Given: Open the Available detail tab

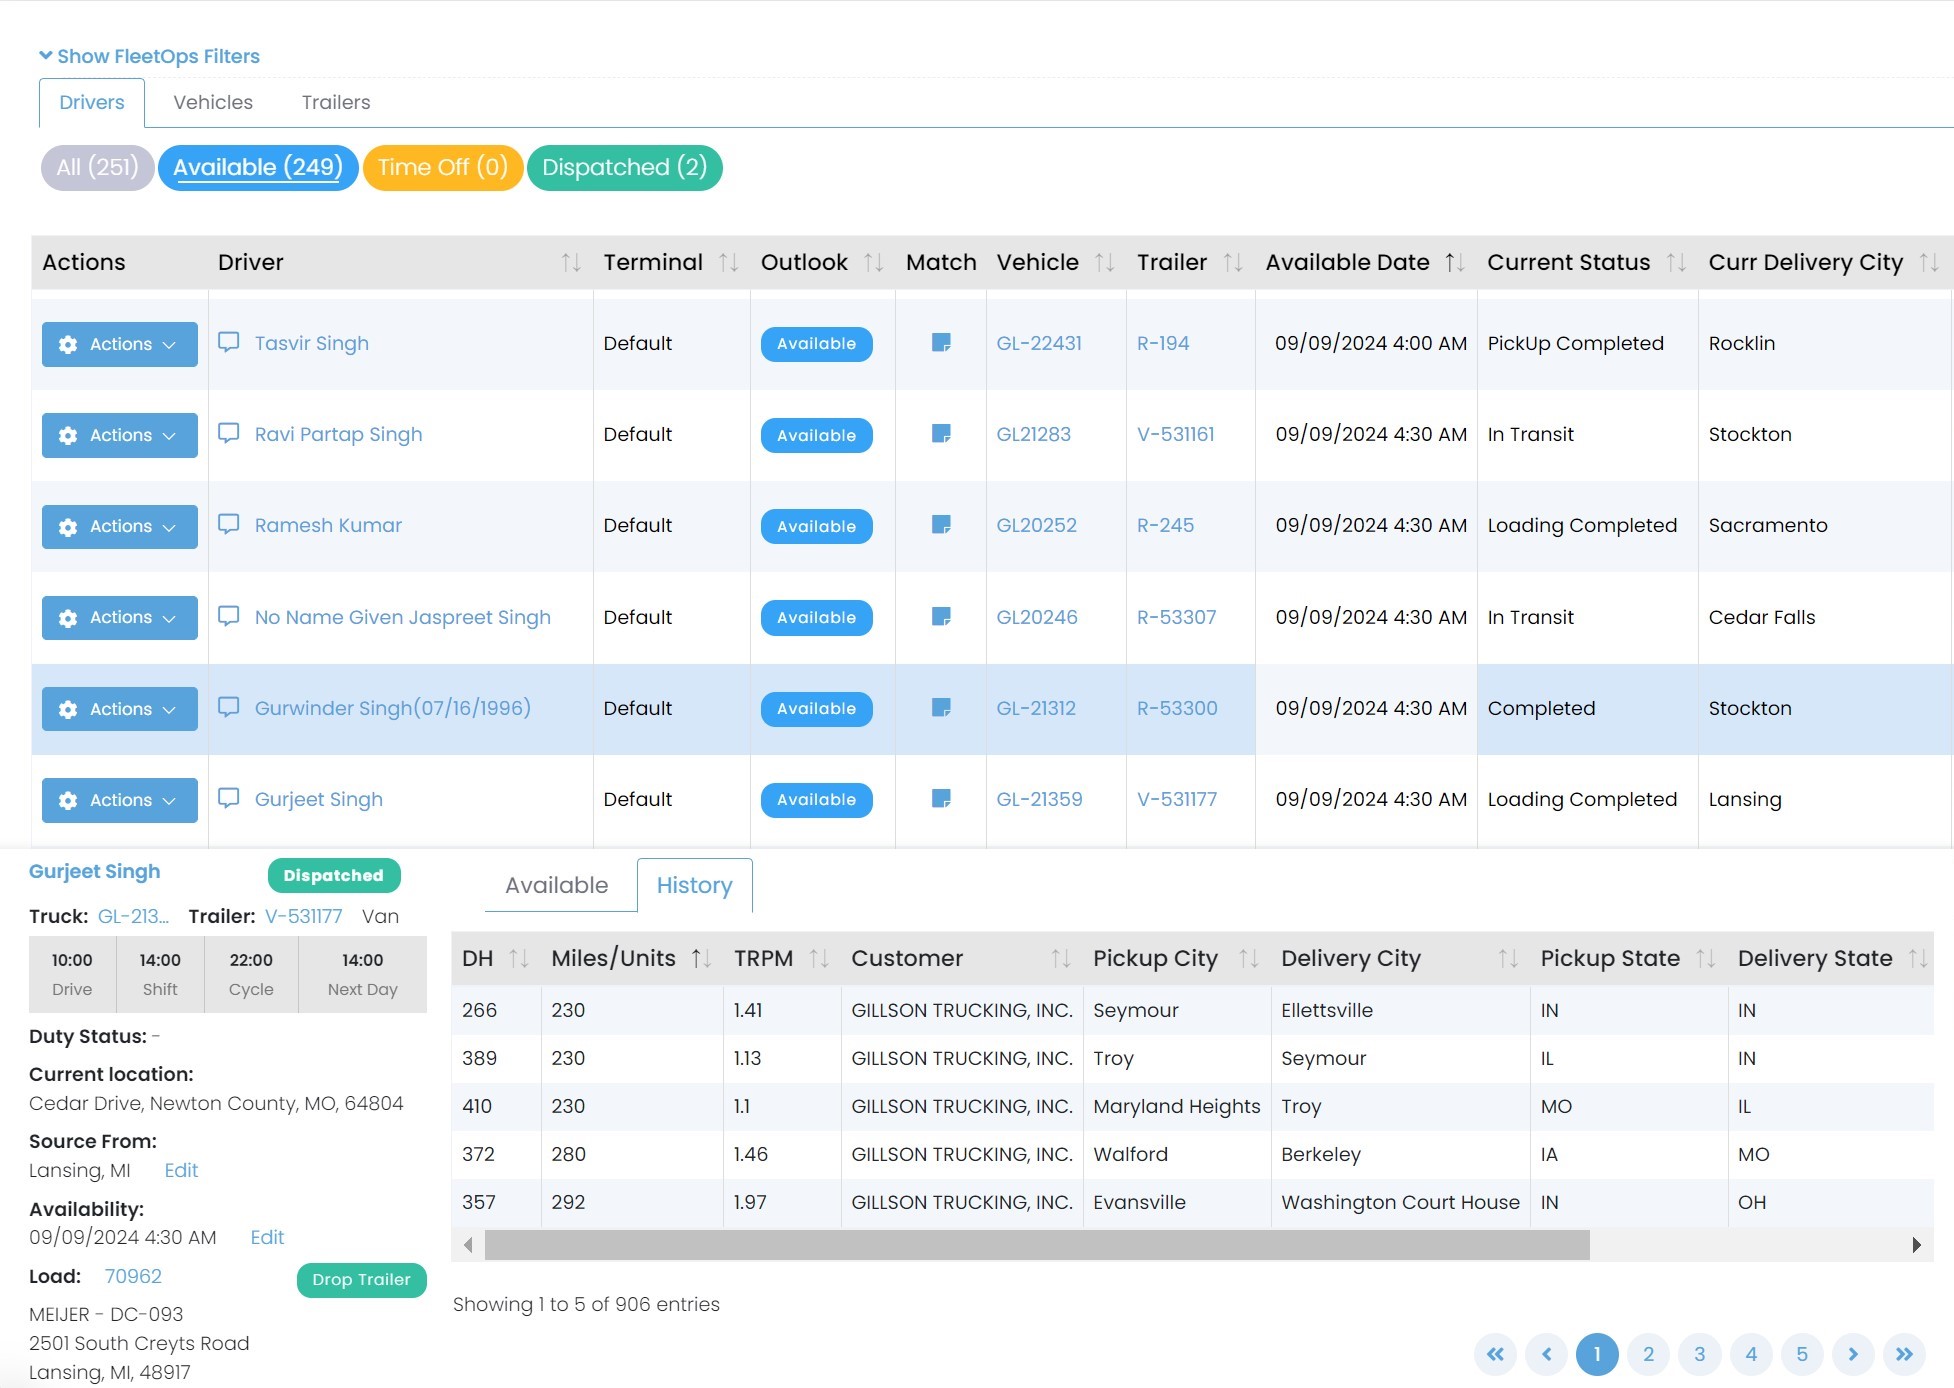Looking at the screenshot, I should point(557,885).
